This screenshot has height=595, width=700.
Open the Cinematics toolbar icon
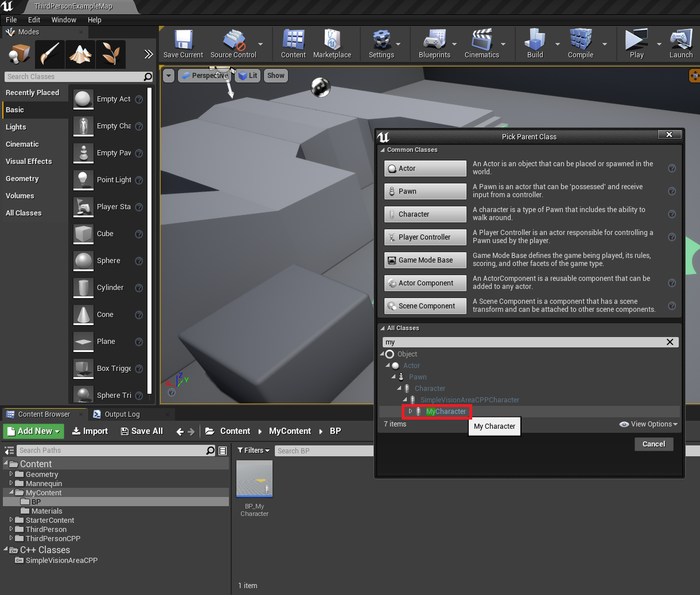481,41
